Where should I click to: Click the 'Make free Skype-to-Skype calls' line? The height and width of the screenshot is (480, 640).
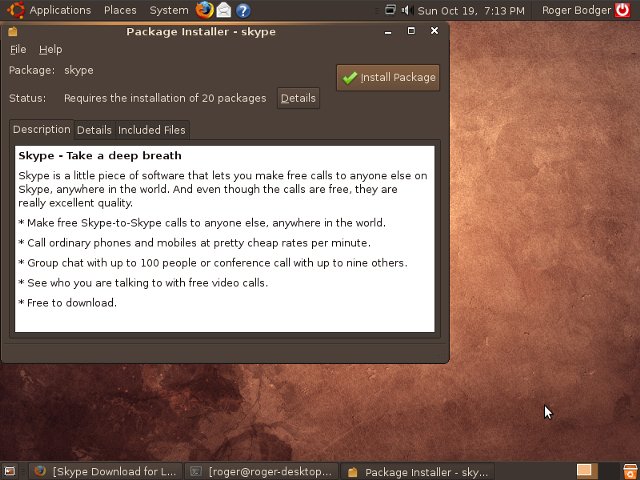pyautogui.click(x=202, y=223)
